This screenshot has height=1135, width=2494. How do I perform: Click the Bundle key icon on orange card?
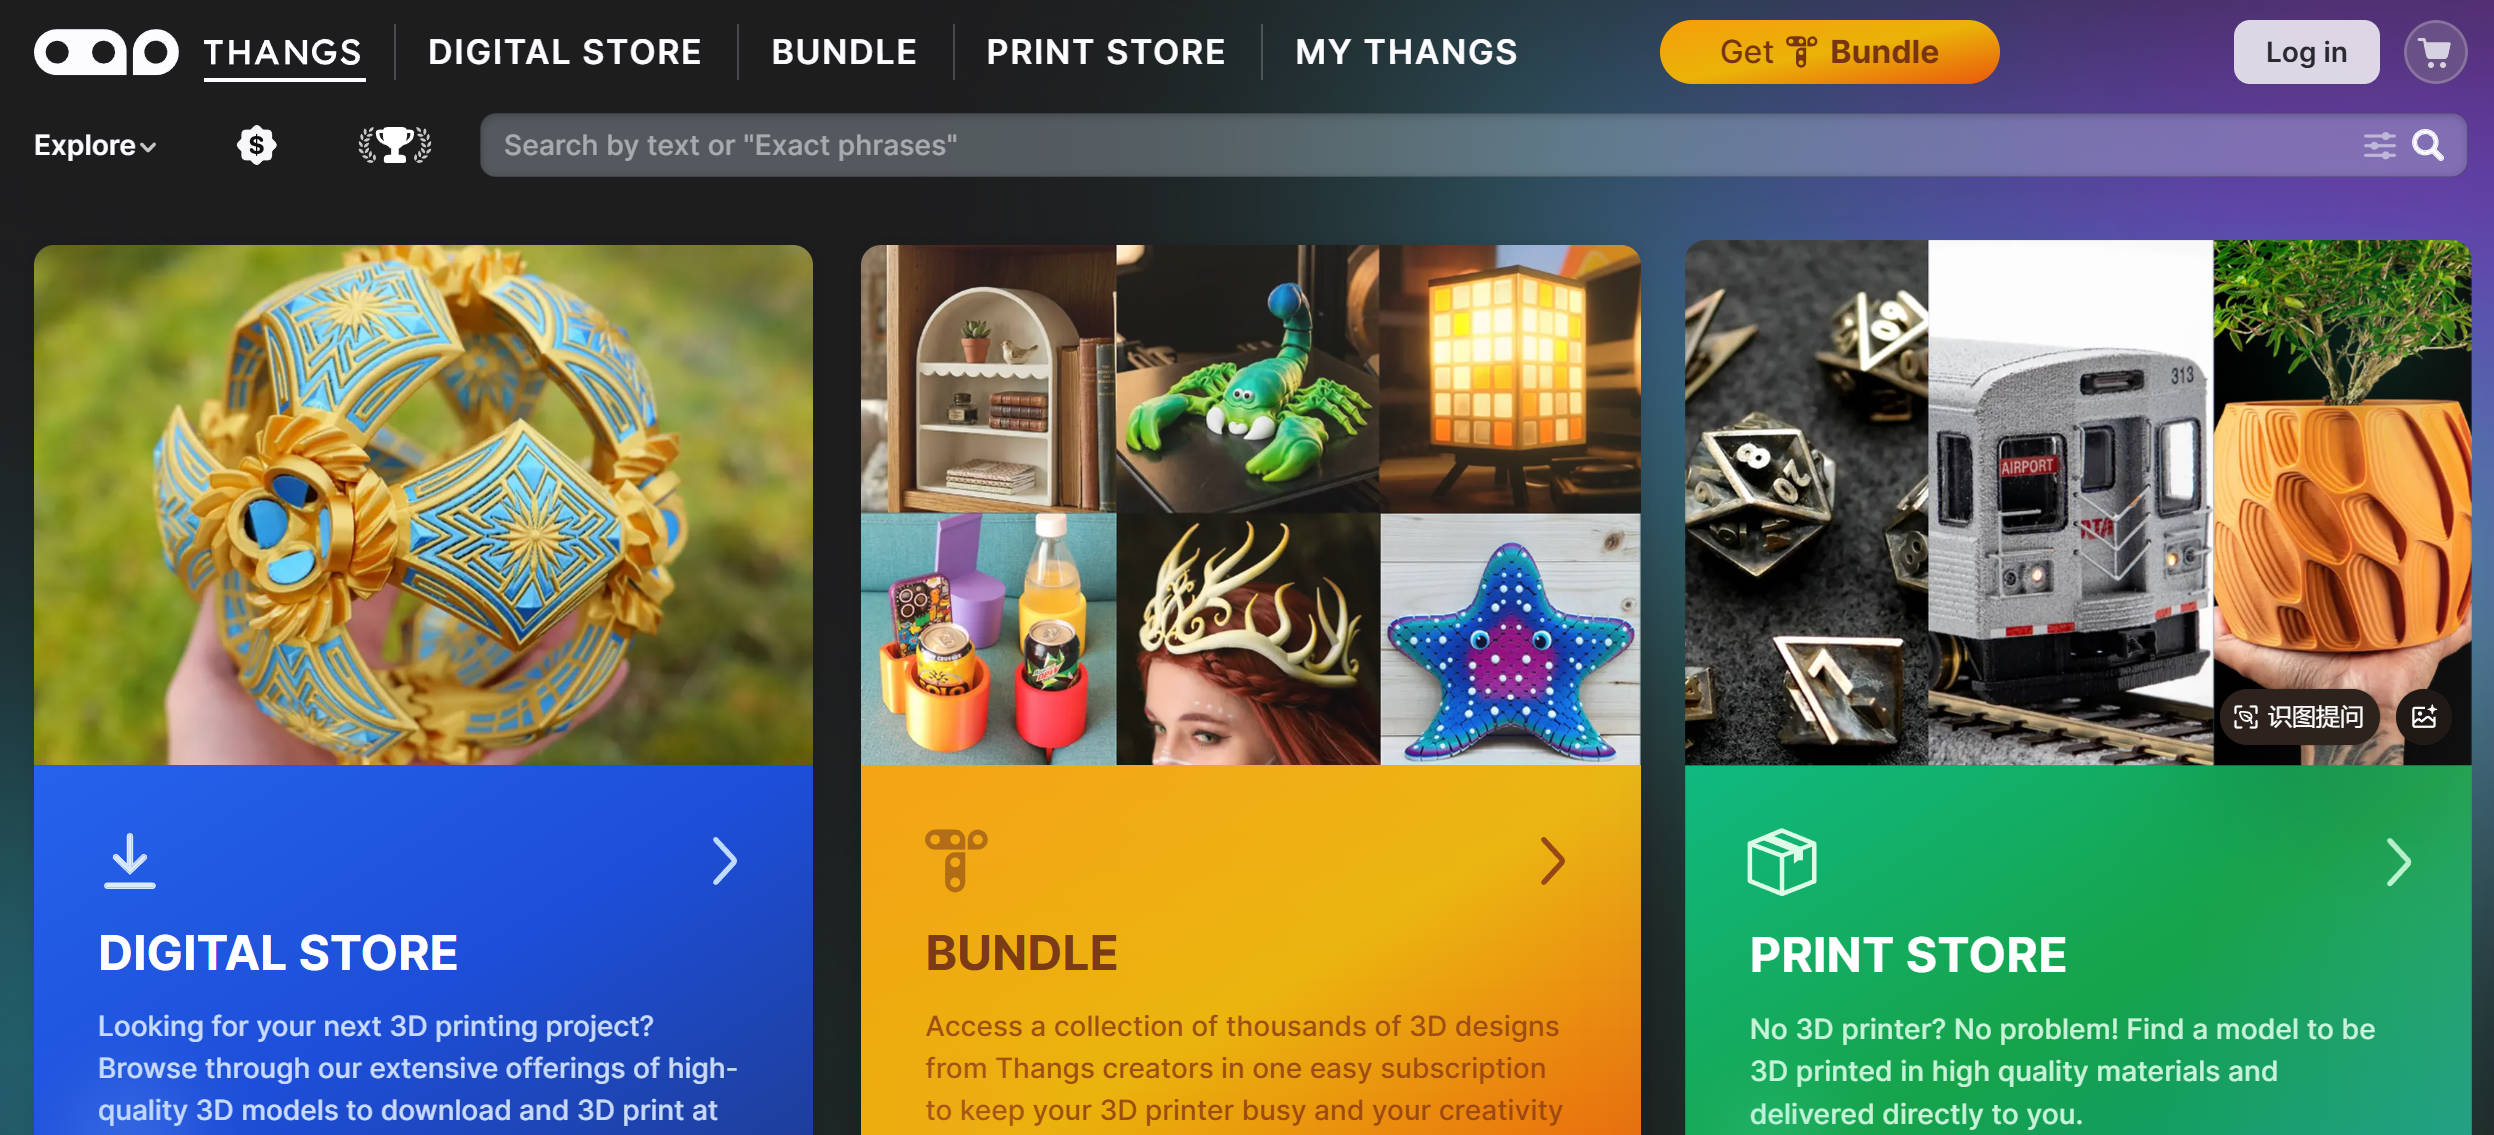[956, 860]
